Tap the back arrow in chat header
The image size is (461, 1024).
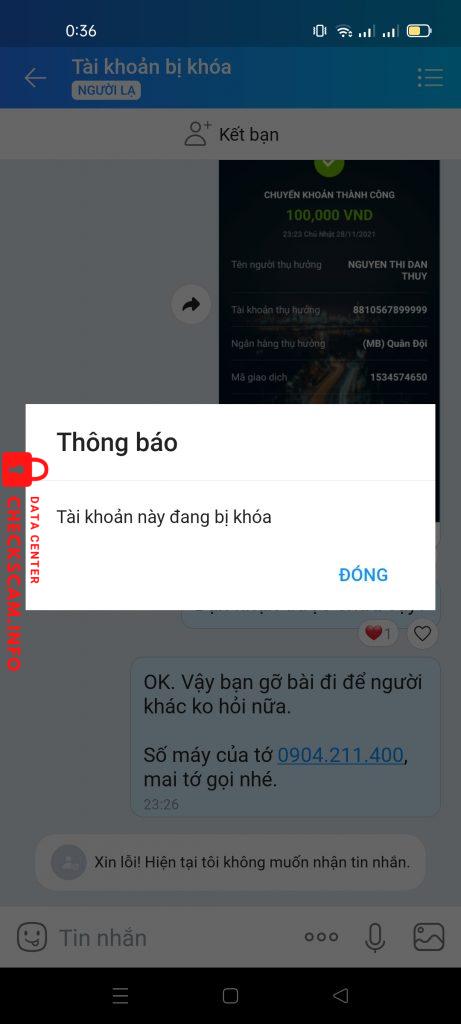(x=35, y=78)
